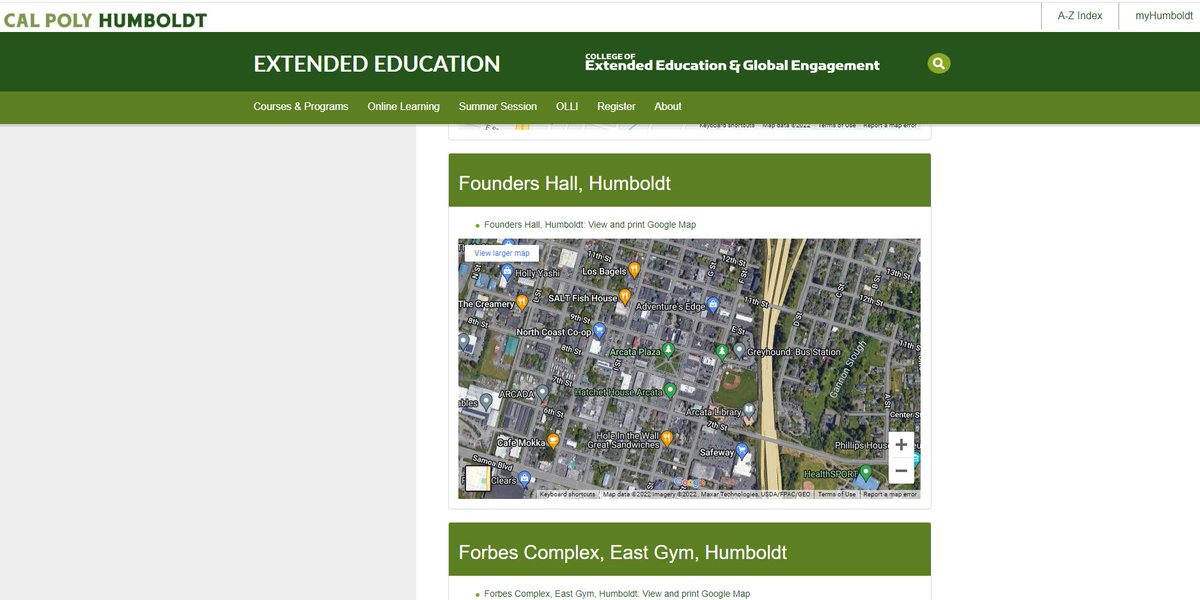Viewport: 1200px width, 600px height.
Task: Open Founders Hall View and print Google Map link
Action: coord(590,225)
